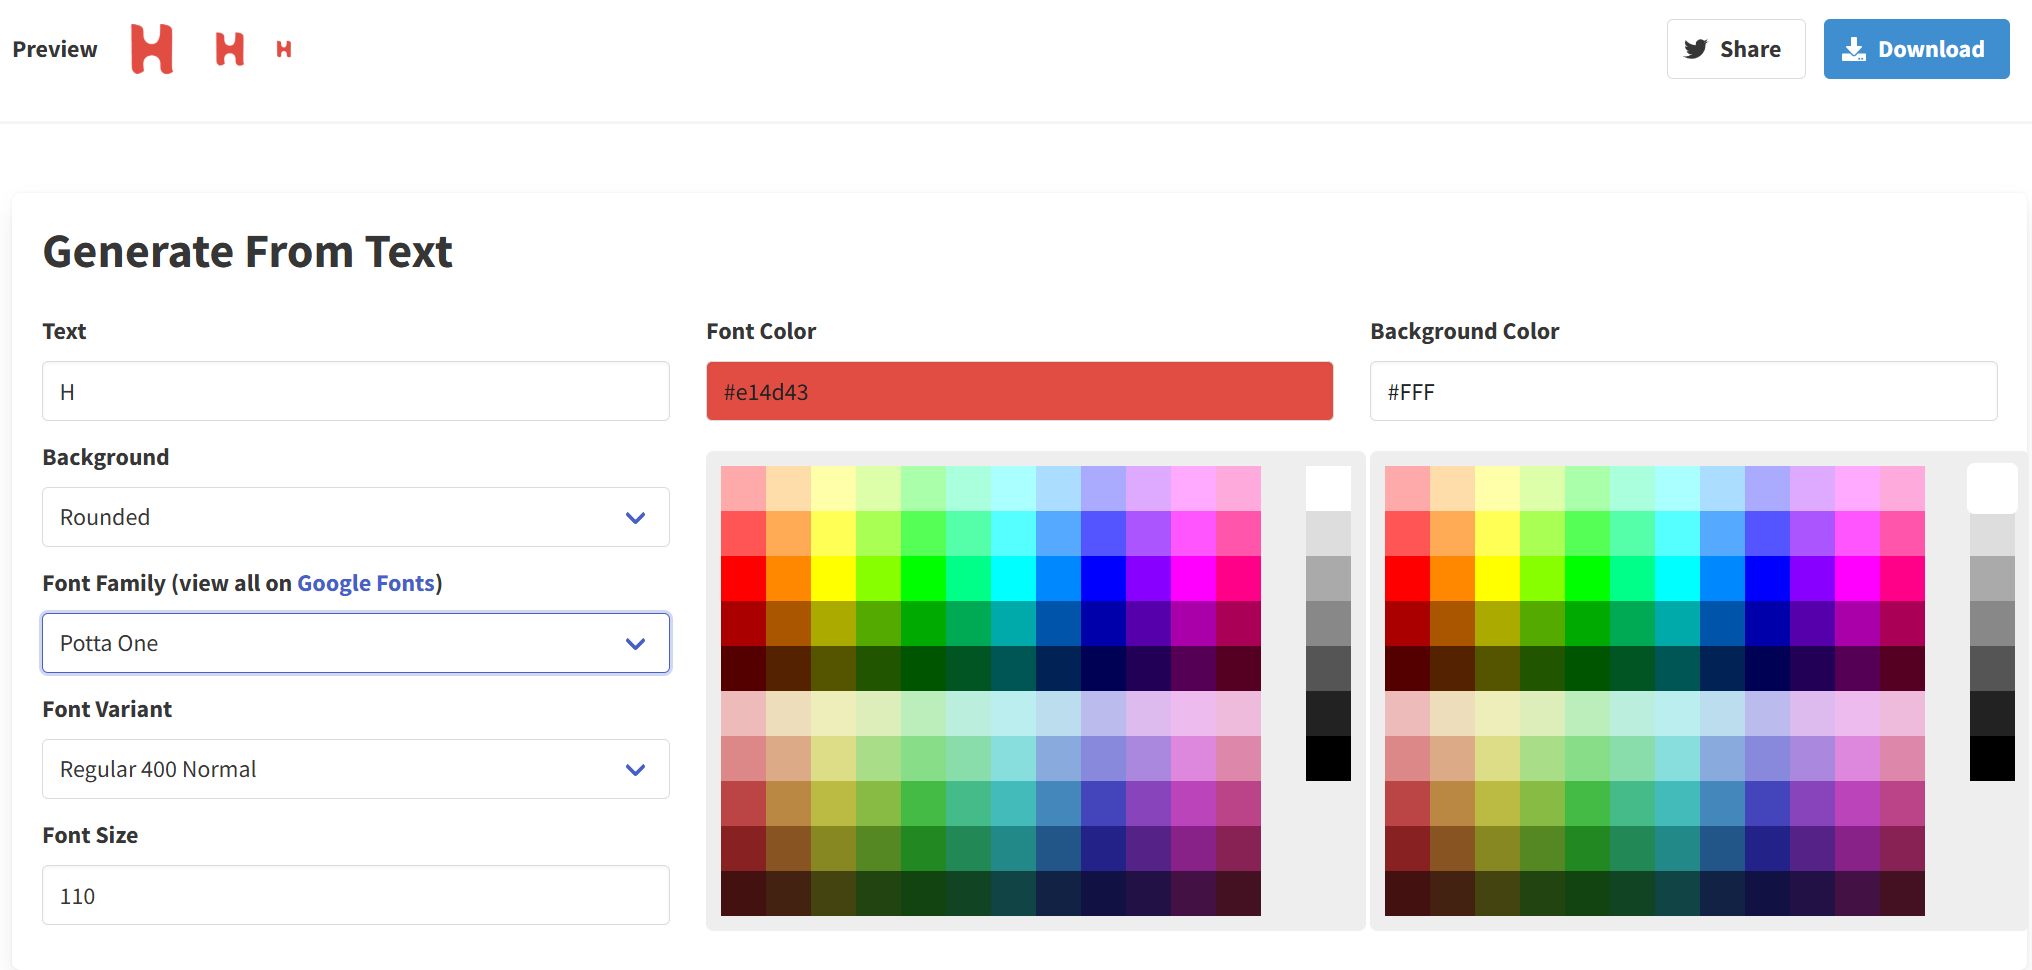Click the Text input containing H
Viewport: 2032px width, 970px height.
coord(355,391)
